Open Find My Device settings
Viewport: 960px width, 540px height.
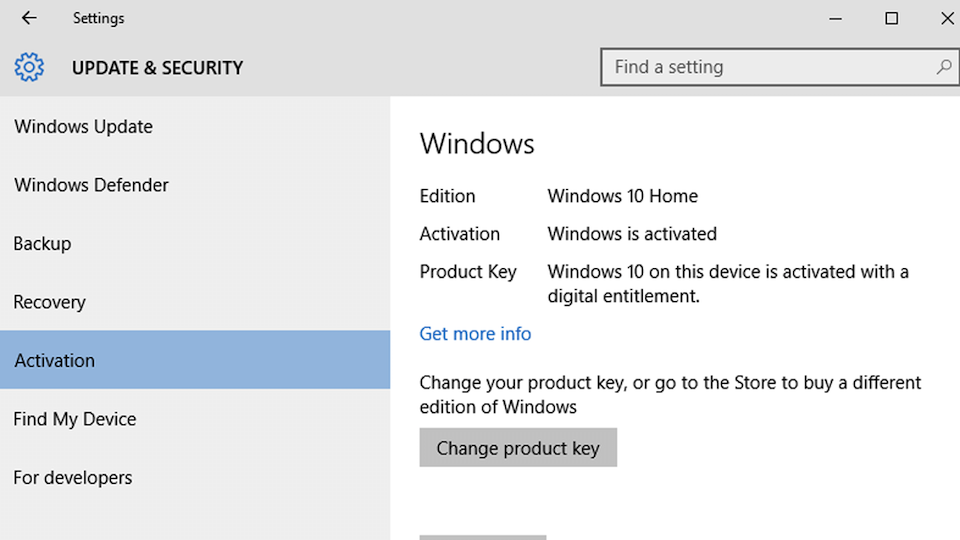[x=195, y=419]
